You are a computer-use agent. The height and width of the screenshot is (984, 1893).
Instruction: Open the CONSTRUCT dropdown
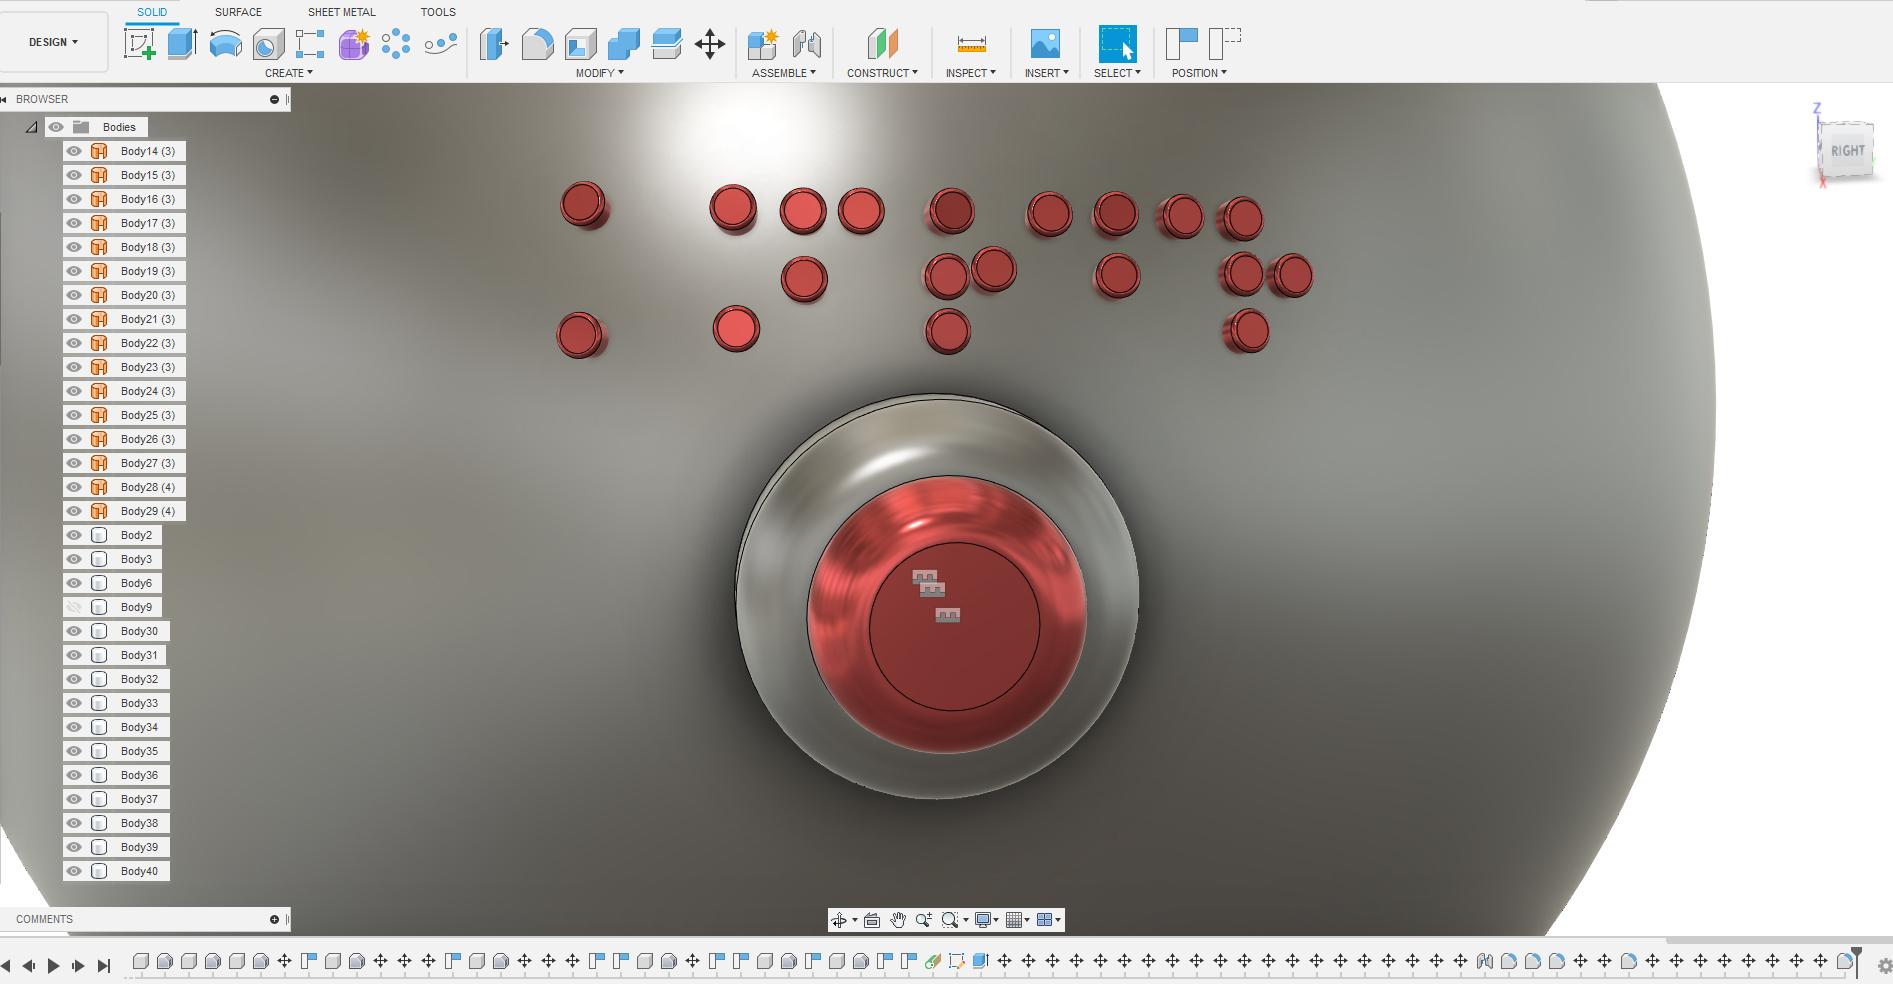pyautogui.click(x=882, y=73)
